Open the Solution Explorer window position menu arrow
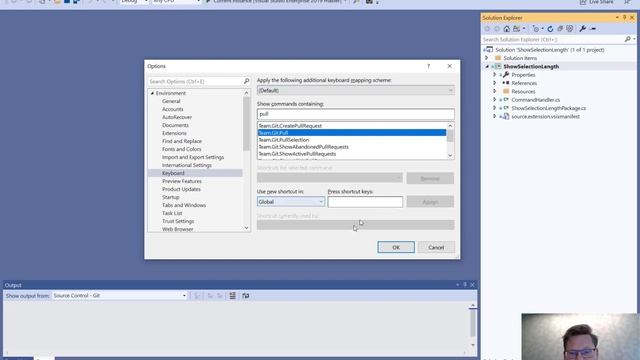Screen dimensions: 640x360 (x=617, y=18)
